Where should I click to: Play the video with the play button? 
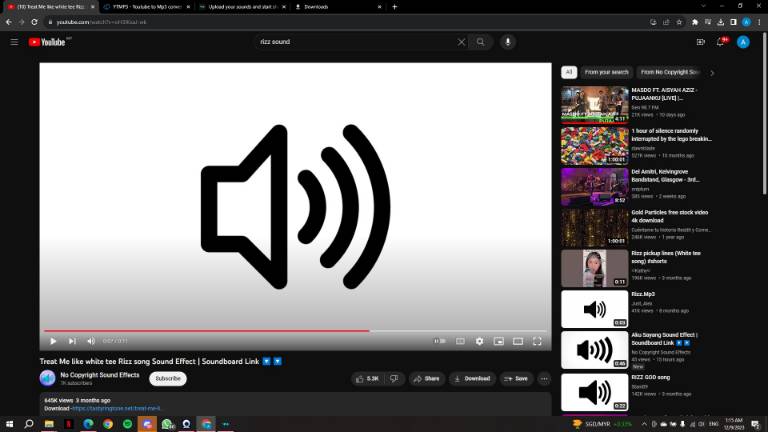coord(53,341)
